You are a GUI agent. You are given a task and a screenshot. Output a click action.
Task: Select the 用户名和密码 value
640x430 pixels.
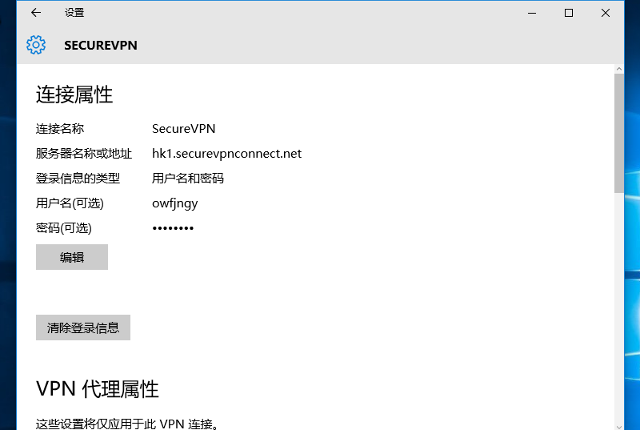pos(188,178)
